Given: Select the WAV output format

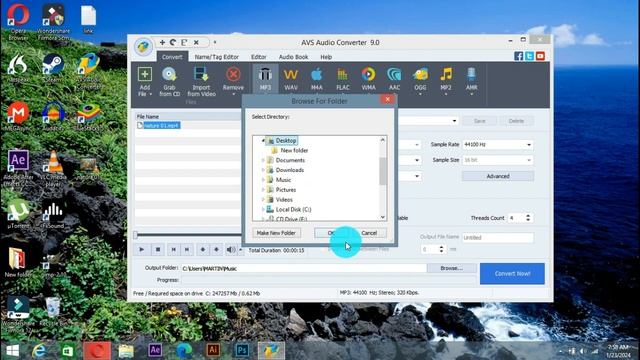Looking at the screenshot, I should click(291, 79).
